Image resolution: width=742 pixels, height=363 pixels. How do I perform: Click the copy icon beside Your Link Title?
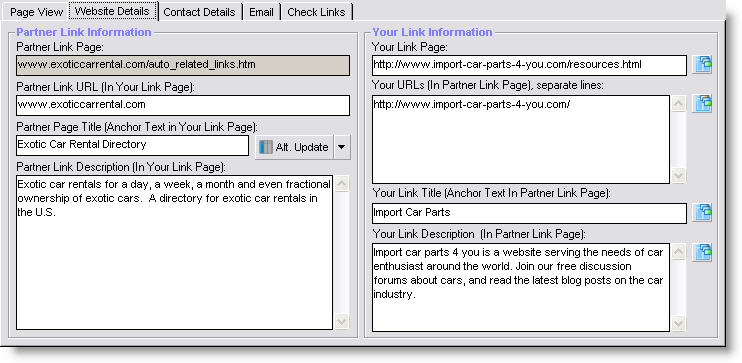(702, 212)
